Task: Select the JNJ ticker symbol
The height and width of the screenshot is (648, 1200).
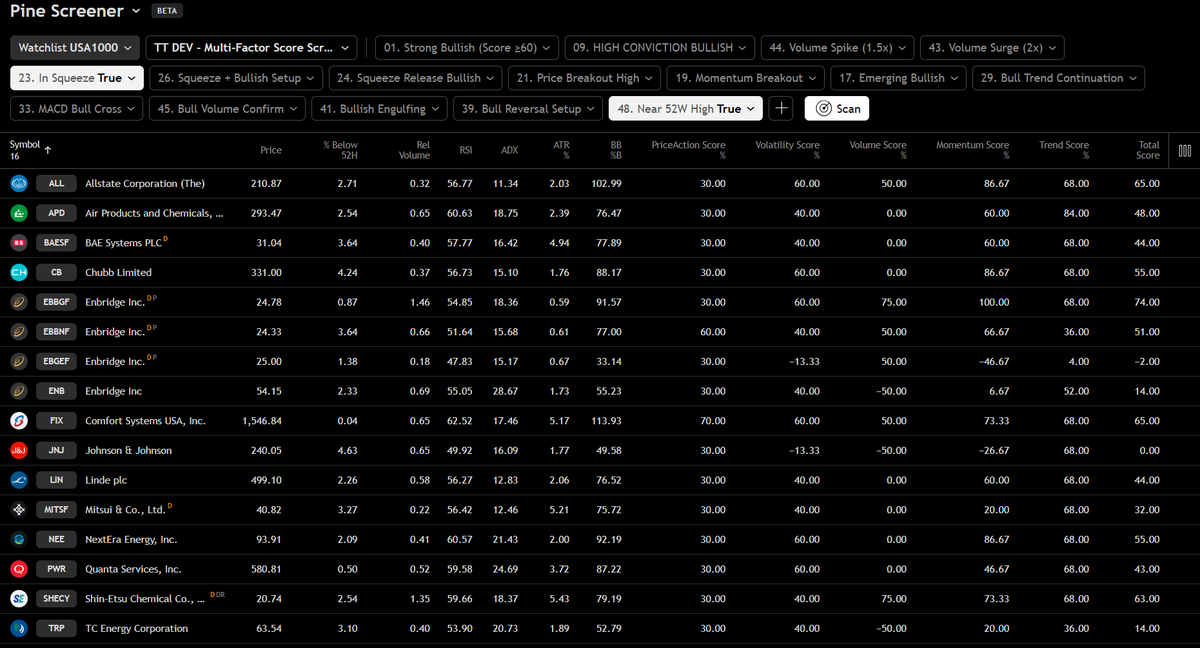Action: (x=56, y=451)
